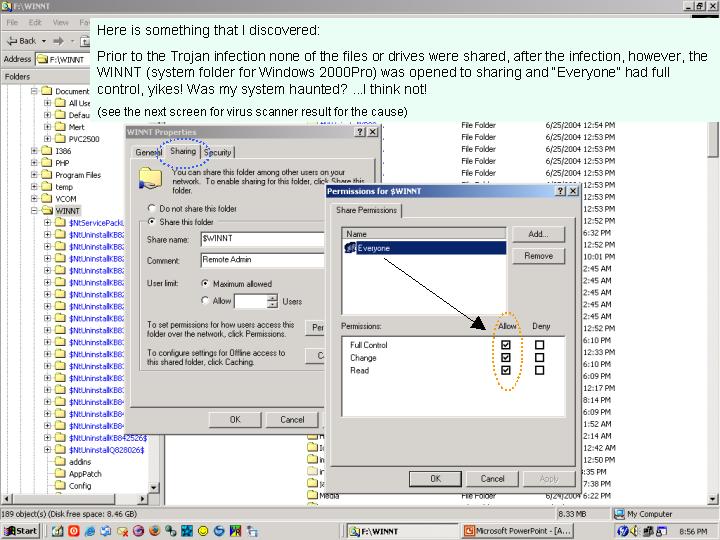Toggle Allow checkbox for Read permission
Image resolution: width=720 pixels, height=540 pixels.
click(506, 370)
